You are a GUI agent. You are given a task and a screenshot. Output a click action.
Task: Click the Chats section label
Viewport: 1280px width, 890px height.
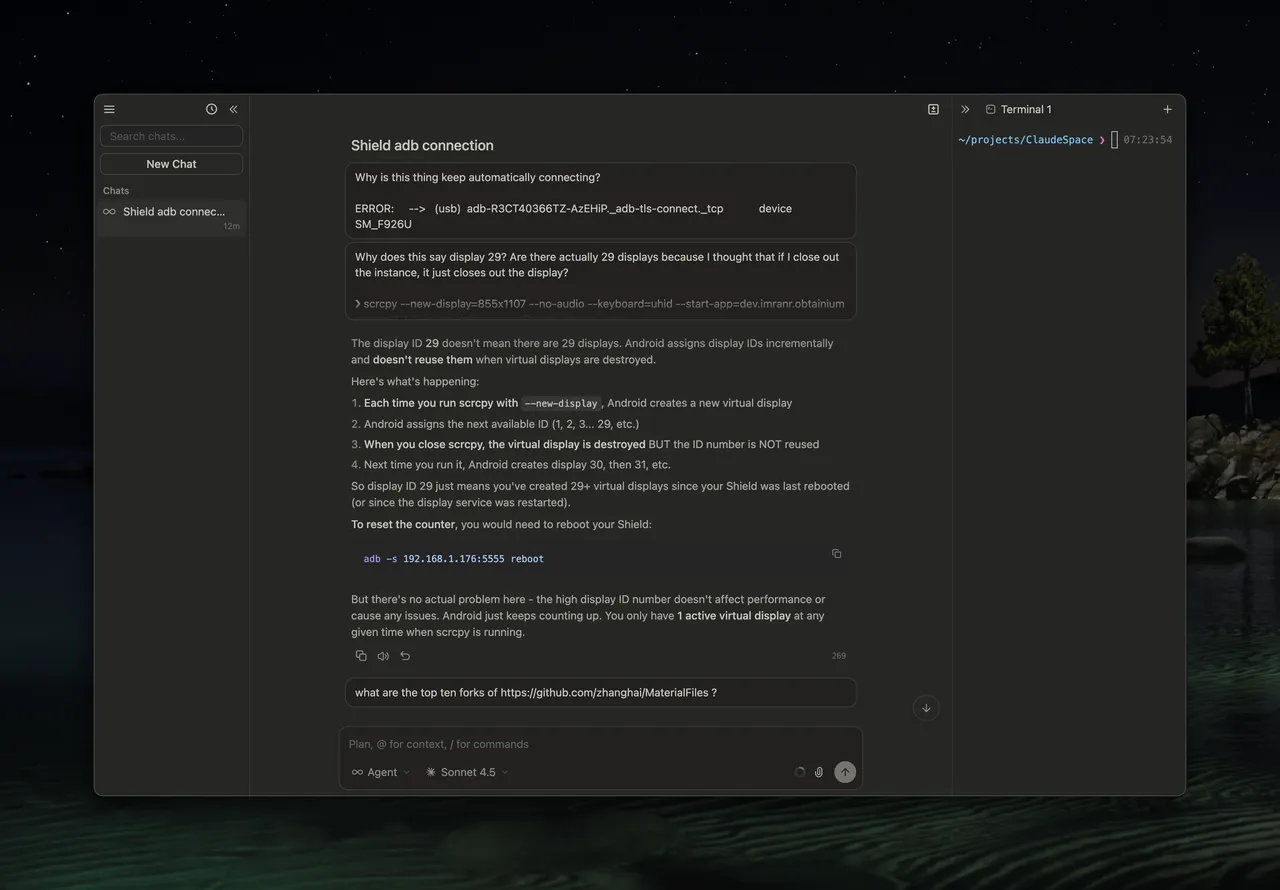coord(116,190)
